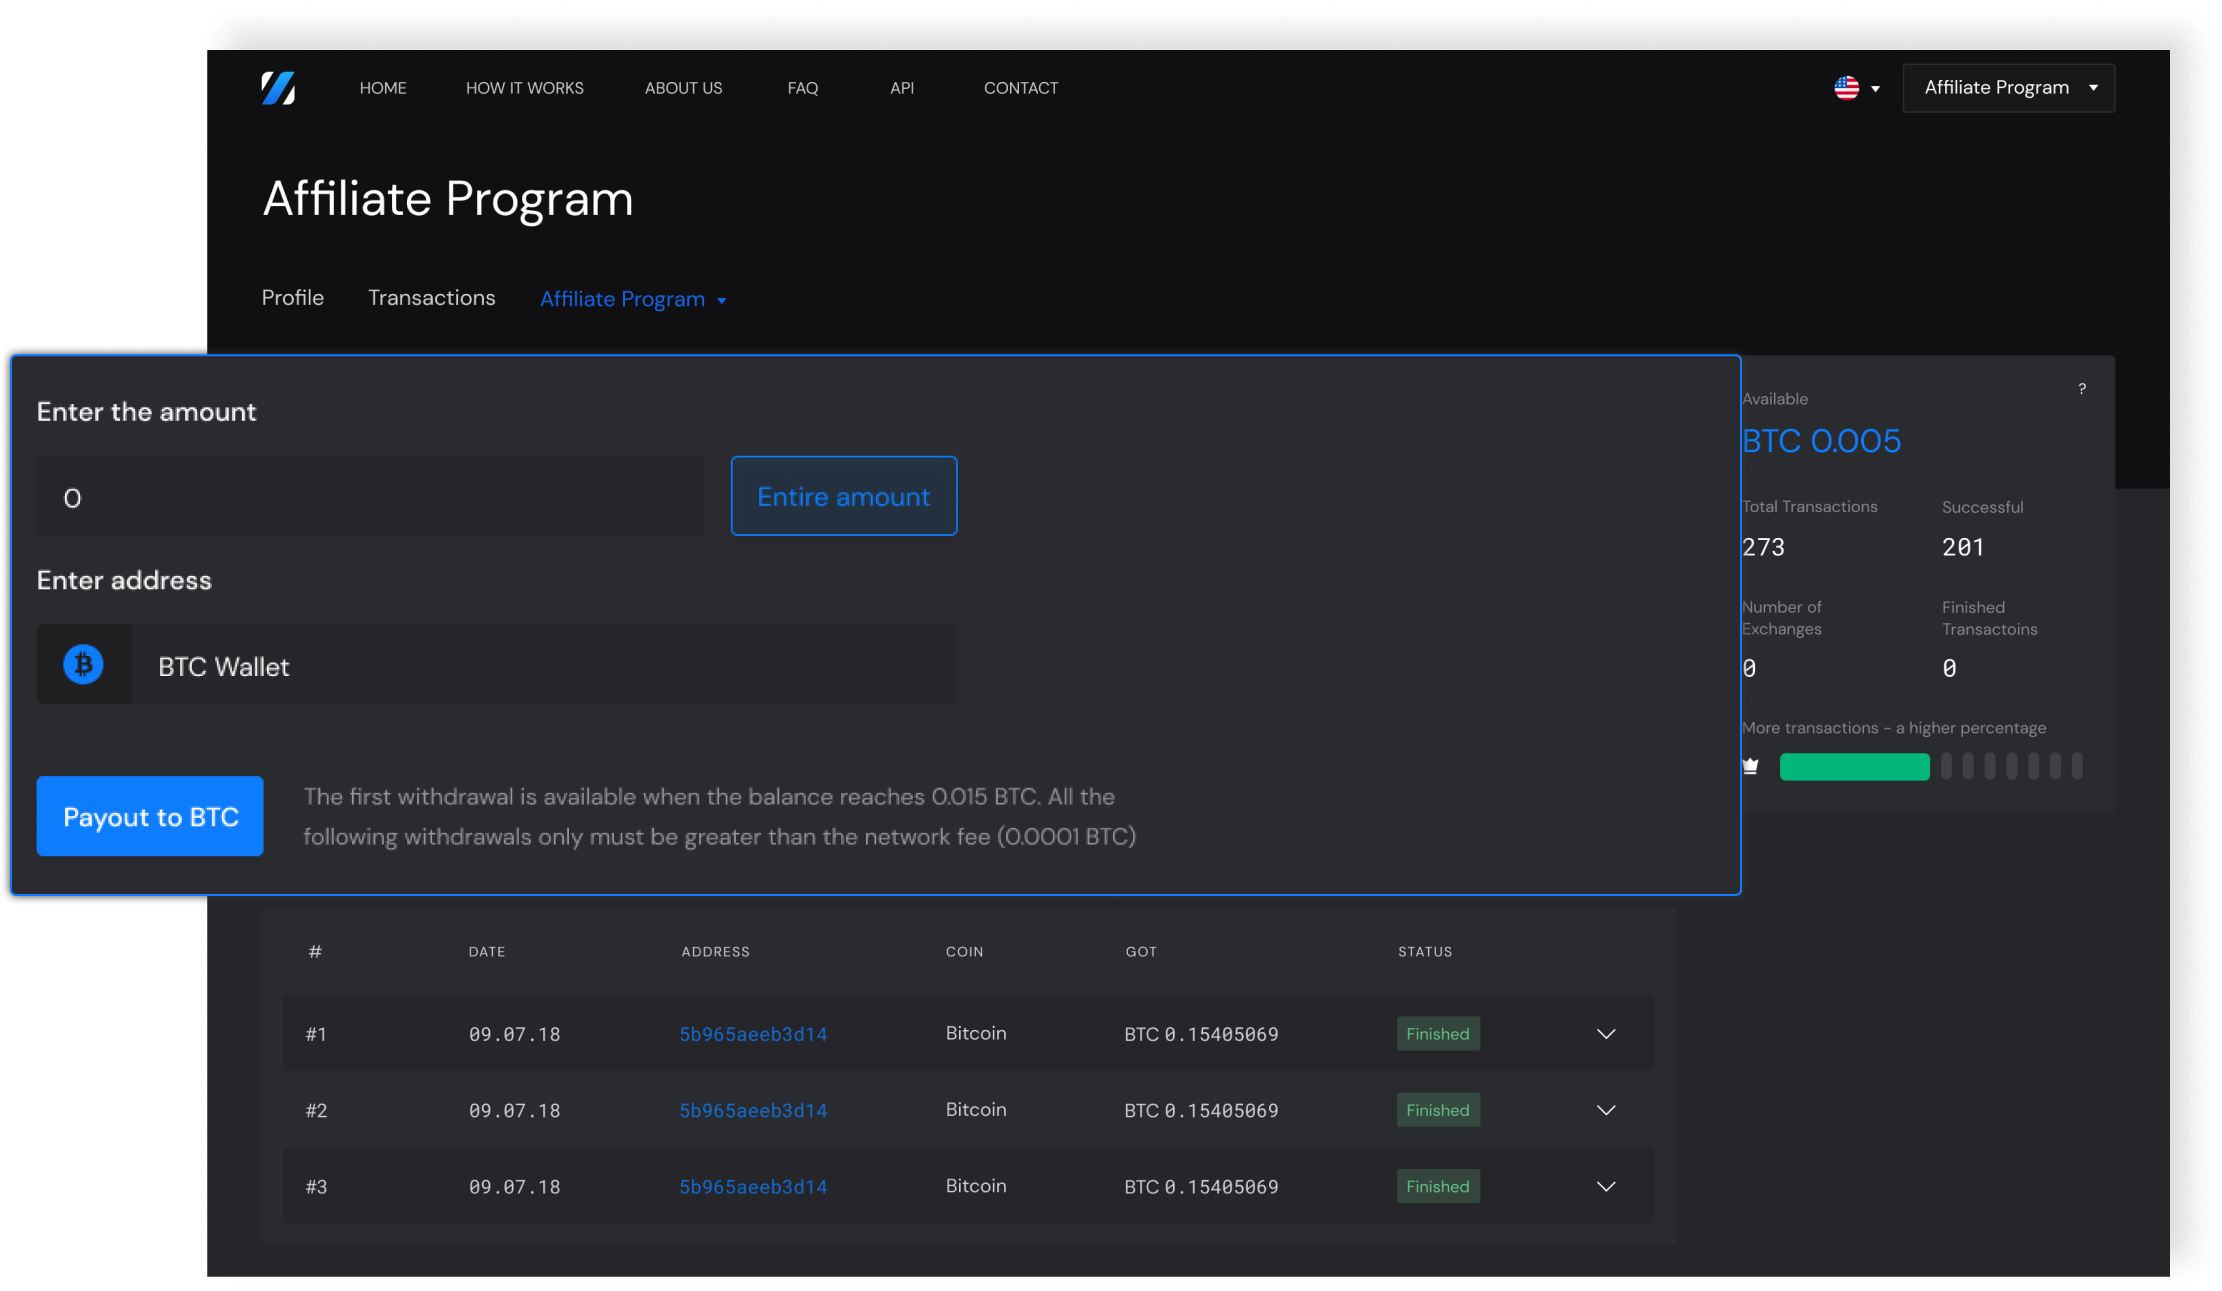2222x1291 pixels.
Task: Click the Bitcoin coin icon in address field
Action: point(84,665)
